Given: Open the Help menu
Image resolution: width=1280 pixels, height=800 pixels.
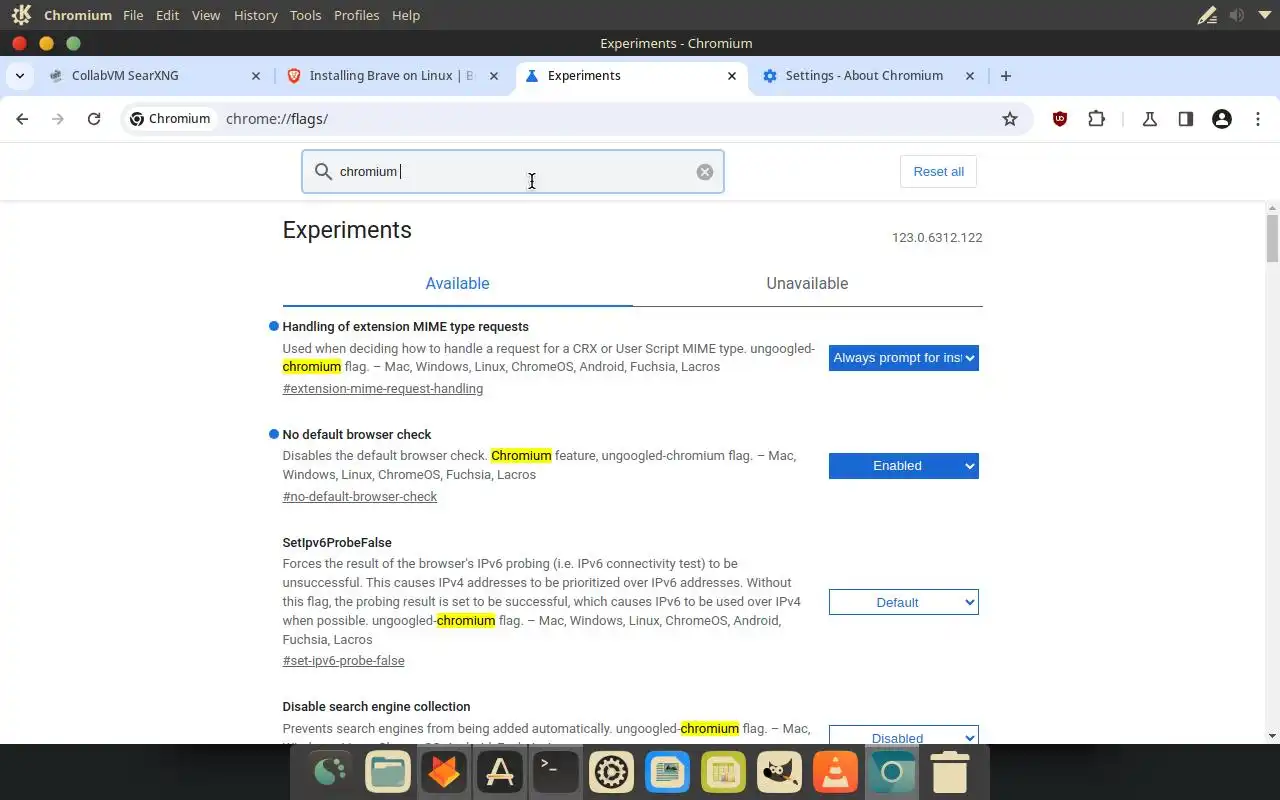Looking at the screenshot, I should point(406,15).
